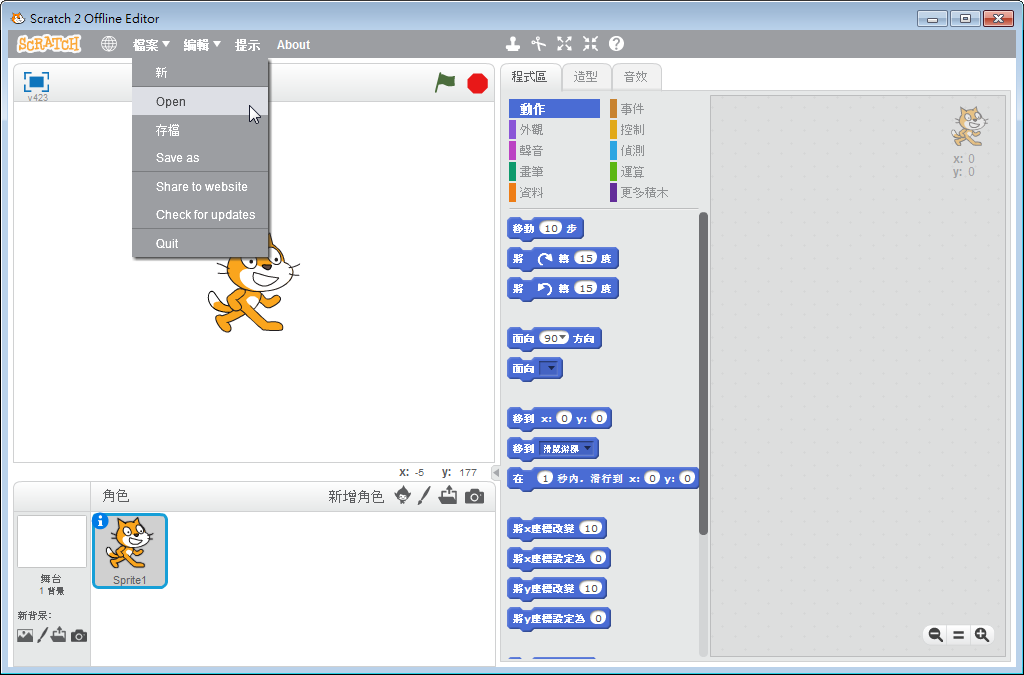Viewport: 1024px width, 675px height.
Task: Expand the 编辑 menu
Action: click(201, 45)
